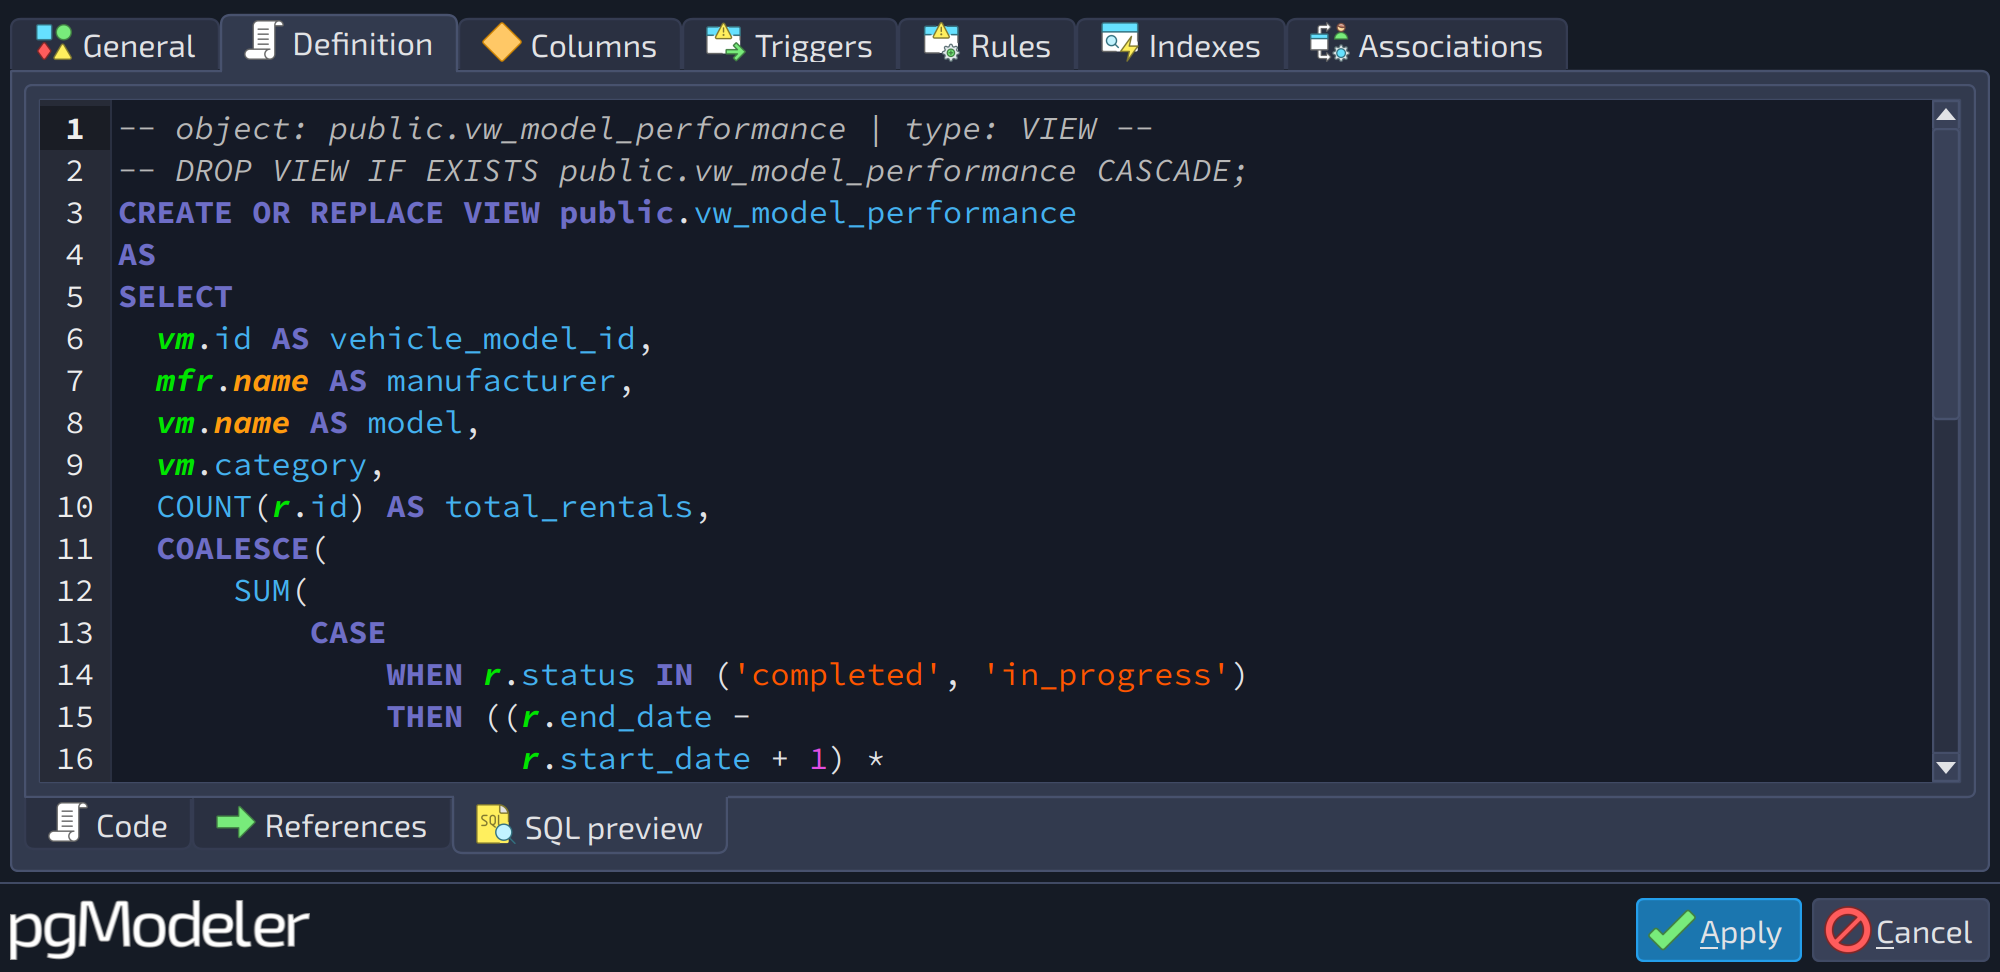Click the 'type: VIEW' comment text

coord(1001,129)
